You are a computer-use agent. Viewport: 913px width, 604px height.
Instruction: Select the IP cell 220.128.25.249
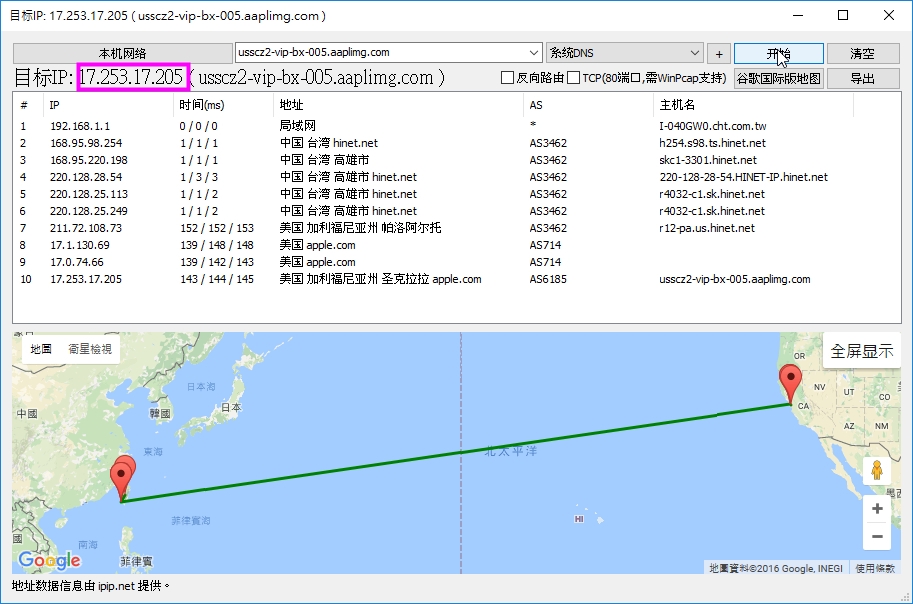click(89, 211)
